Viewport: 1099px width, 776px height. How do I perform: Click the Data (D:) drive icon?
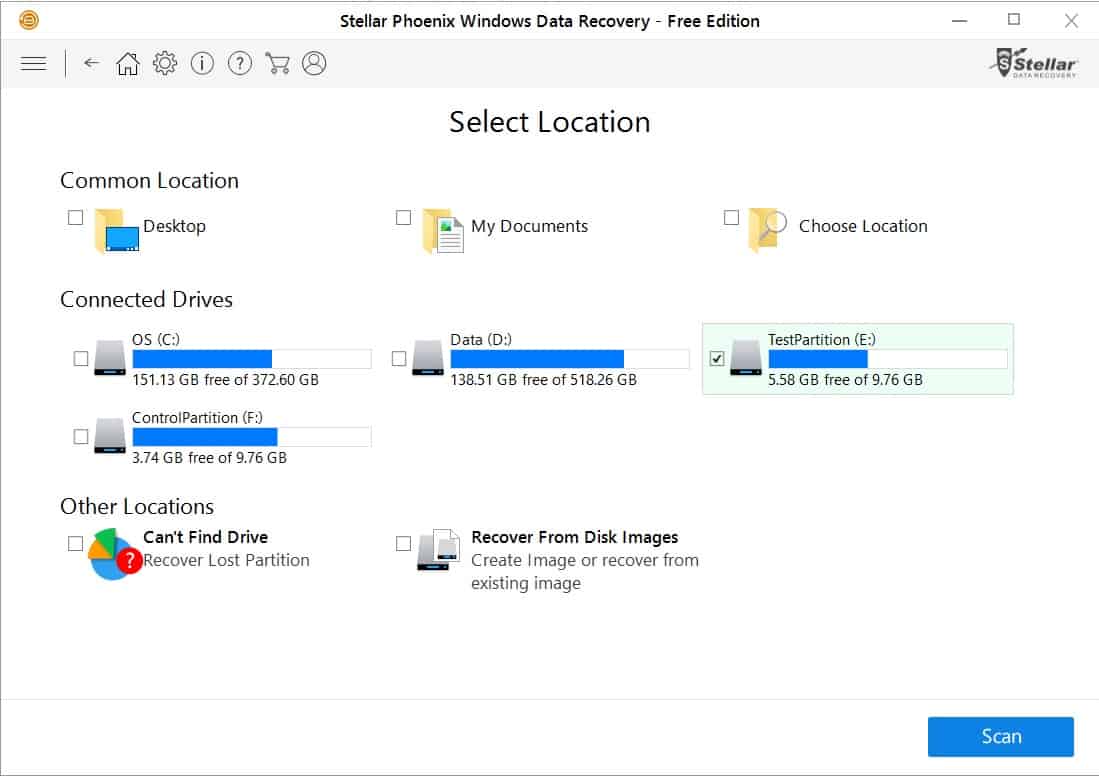428,358
